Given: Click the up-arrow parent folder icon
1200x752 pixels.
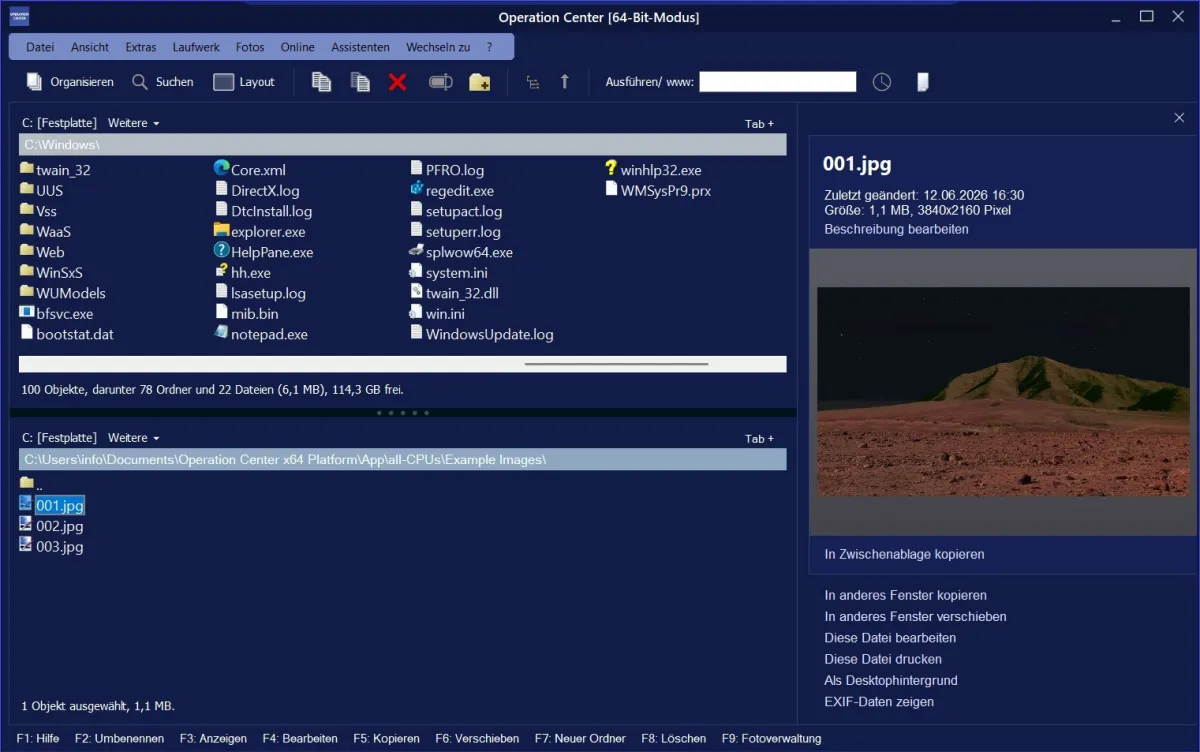Looking at the screenshot, I should pyautogui.click(x=564, y=82).
